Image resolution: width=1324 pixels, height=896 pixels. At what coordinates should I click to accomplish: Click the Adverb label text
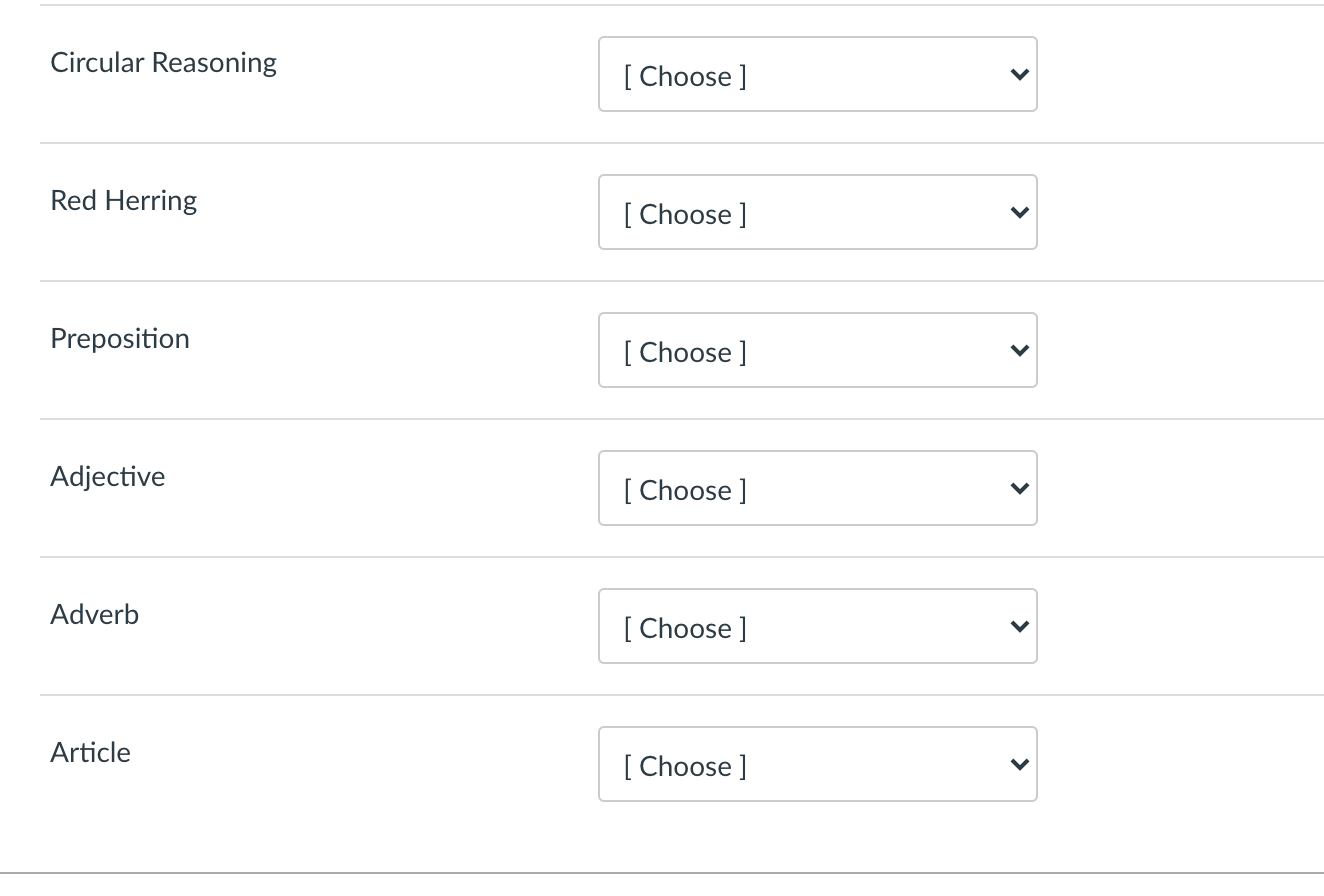click(95, 615)
